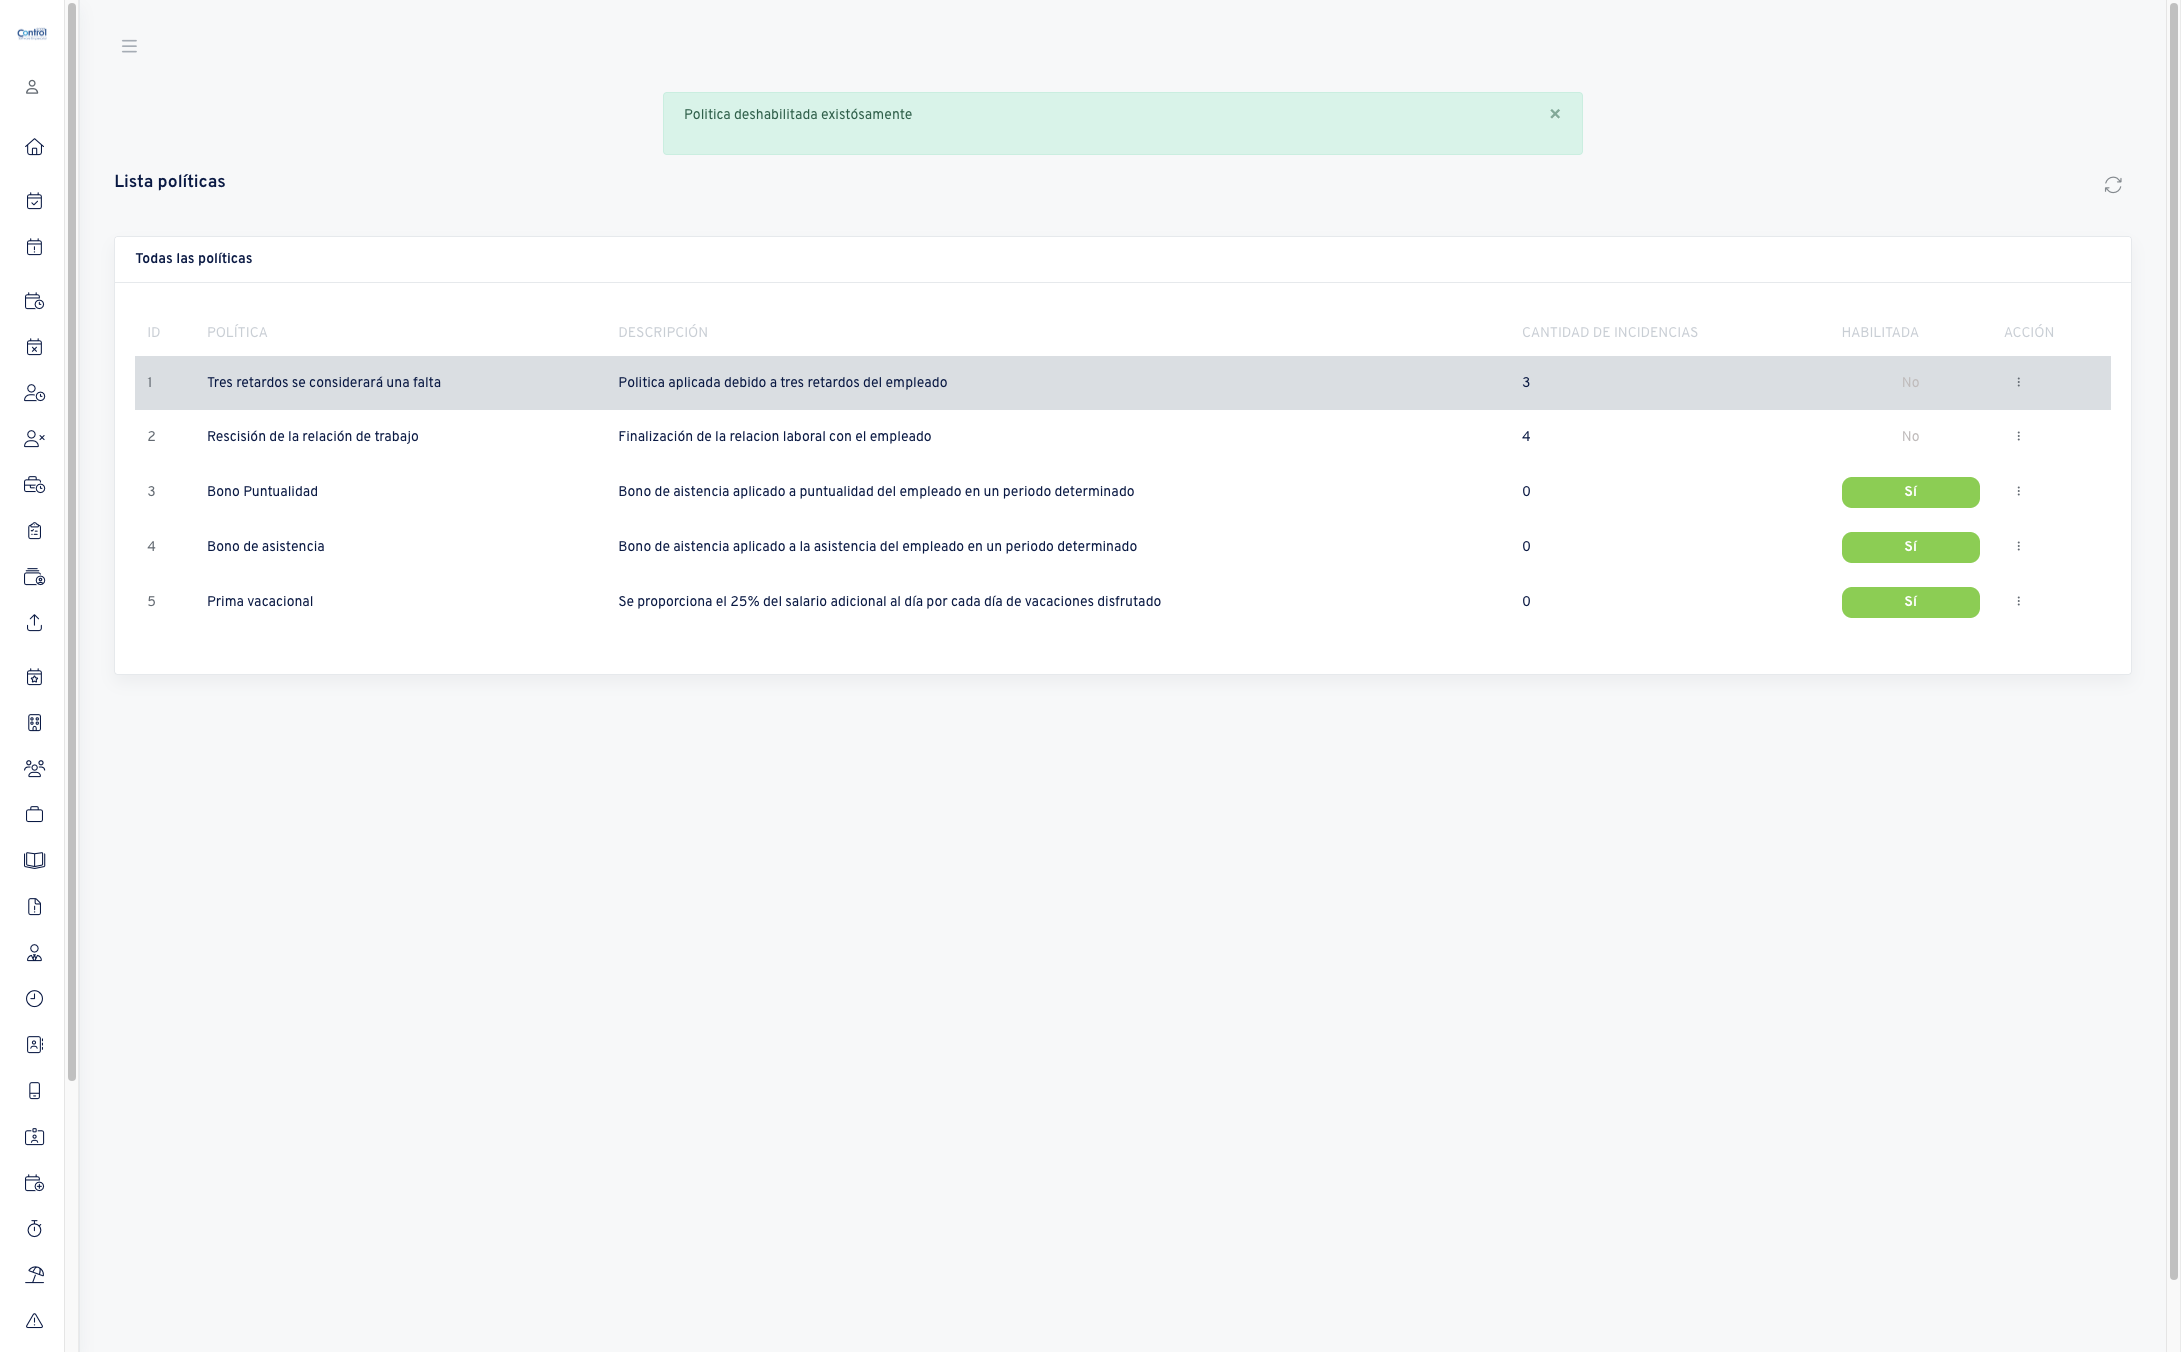Click the main page vertical scrollbar
The height and width of the screenshot is (1352, 2181).
pyautogui.click(x=2174, y=640)
